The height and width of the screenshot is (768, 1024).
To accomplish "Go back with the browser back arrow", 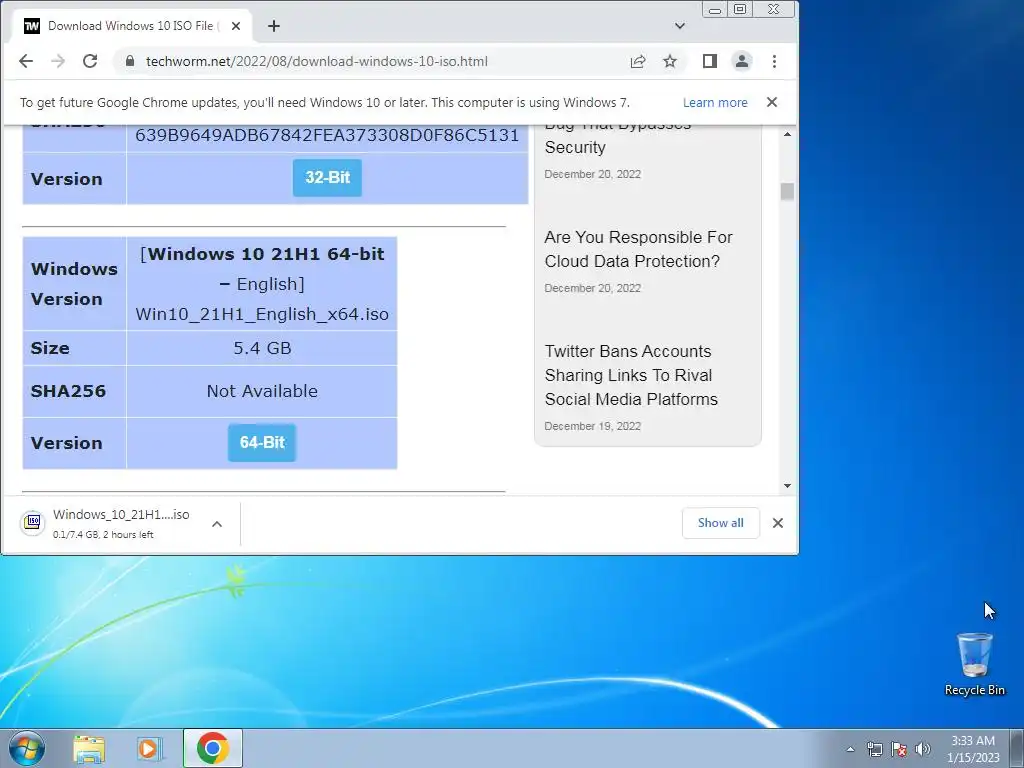I will [x=25, y=61].
